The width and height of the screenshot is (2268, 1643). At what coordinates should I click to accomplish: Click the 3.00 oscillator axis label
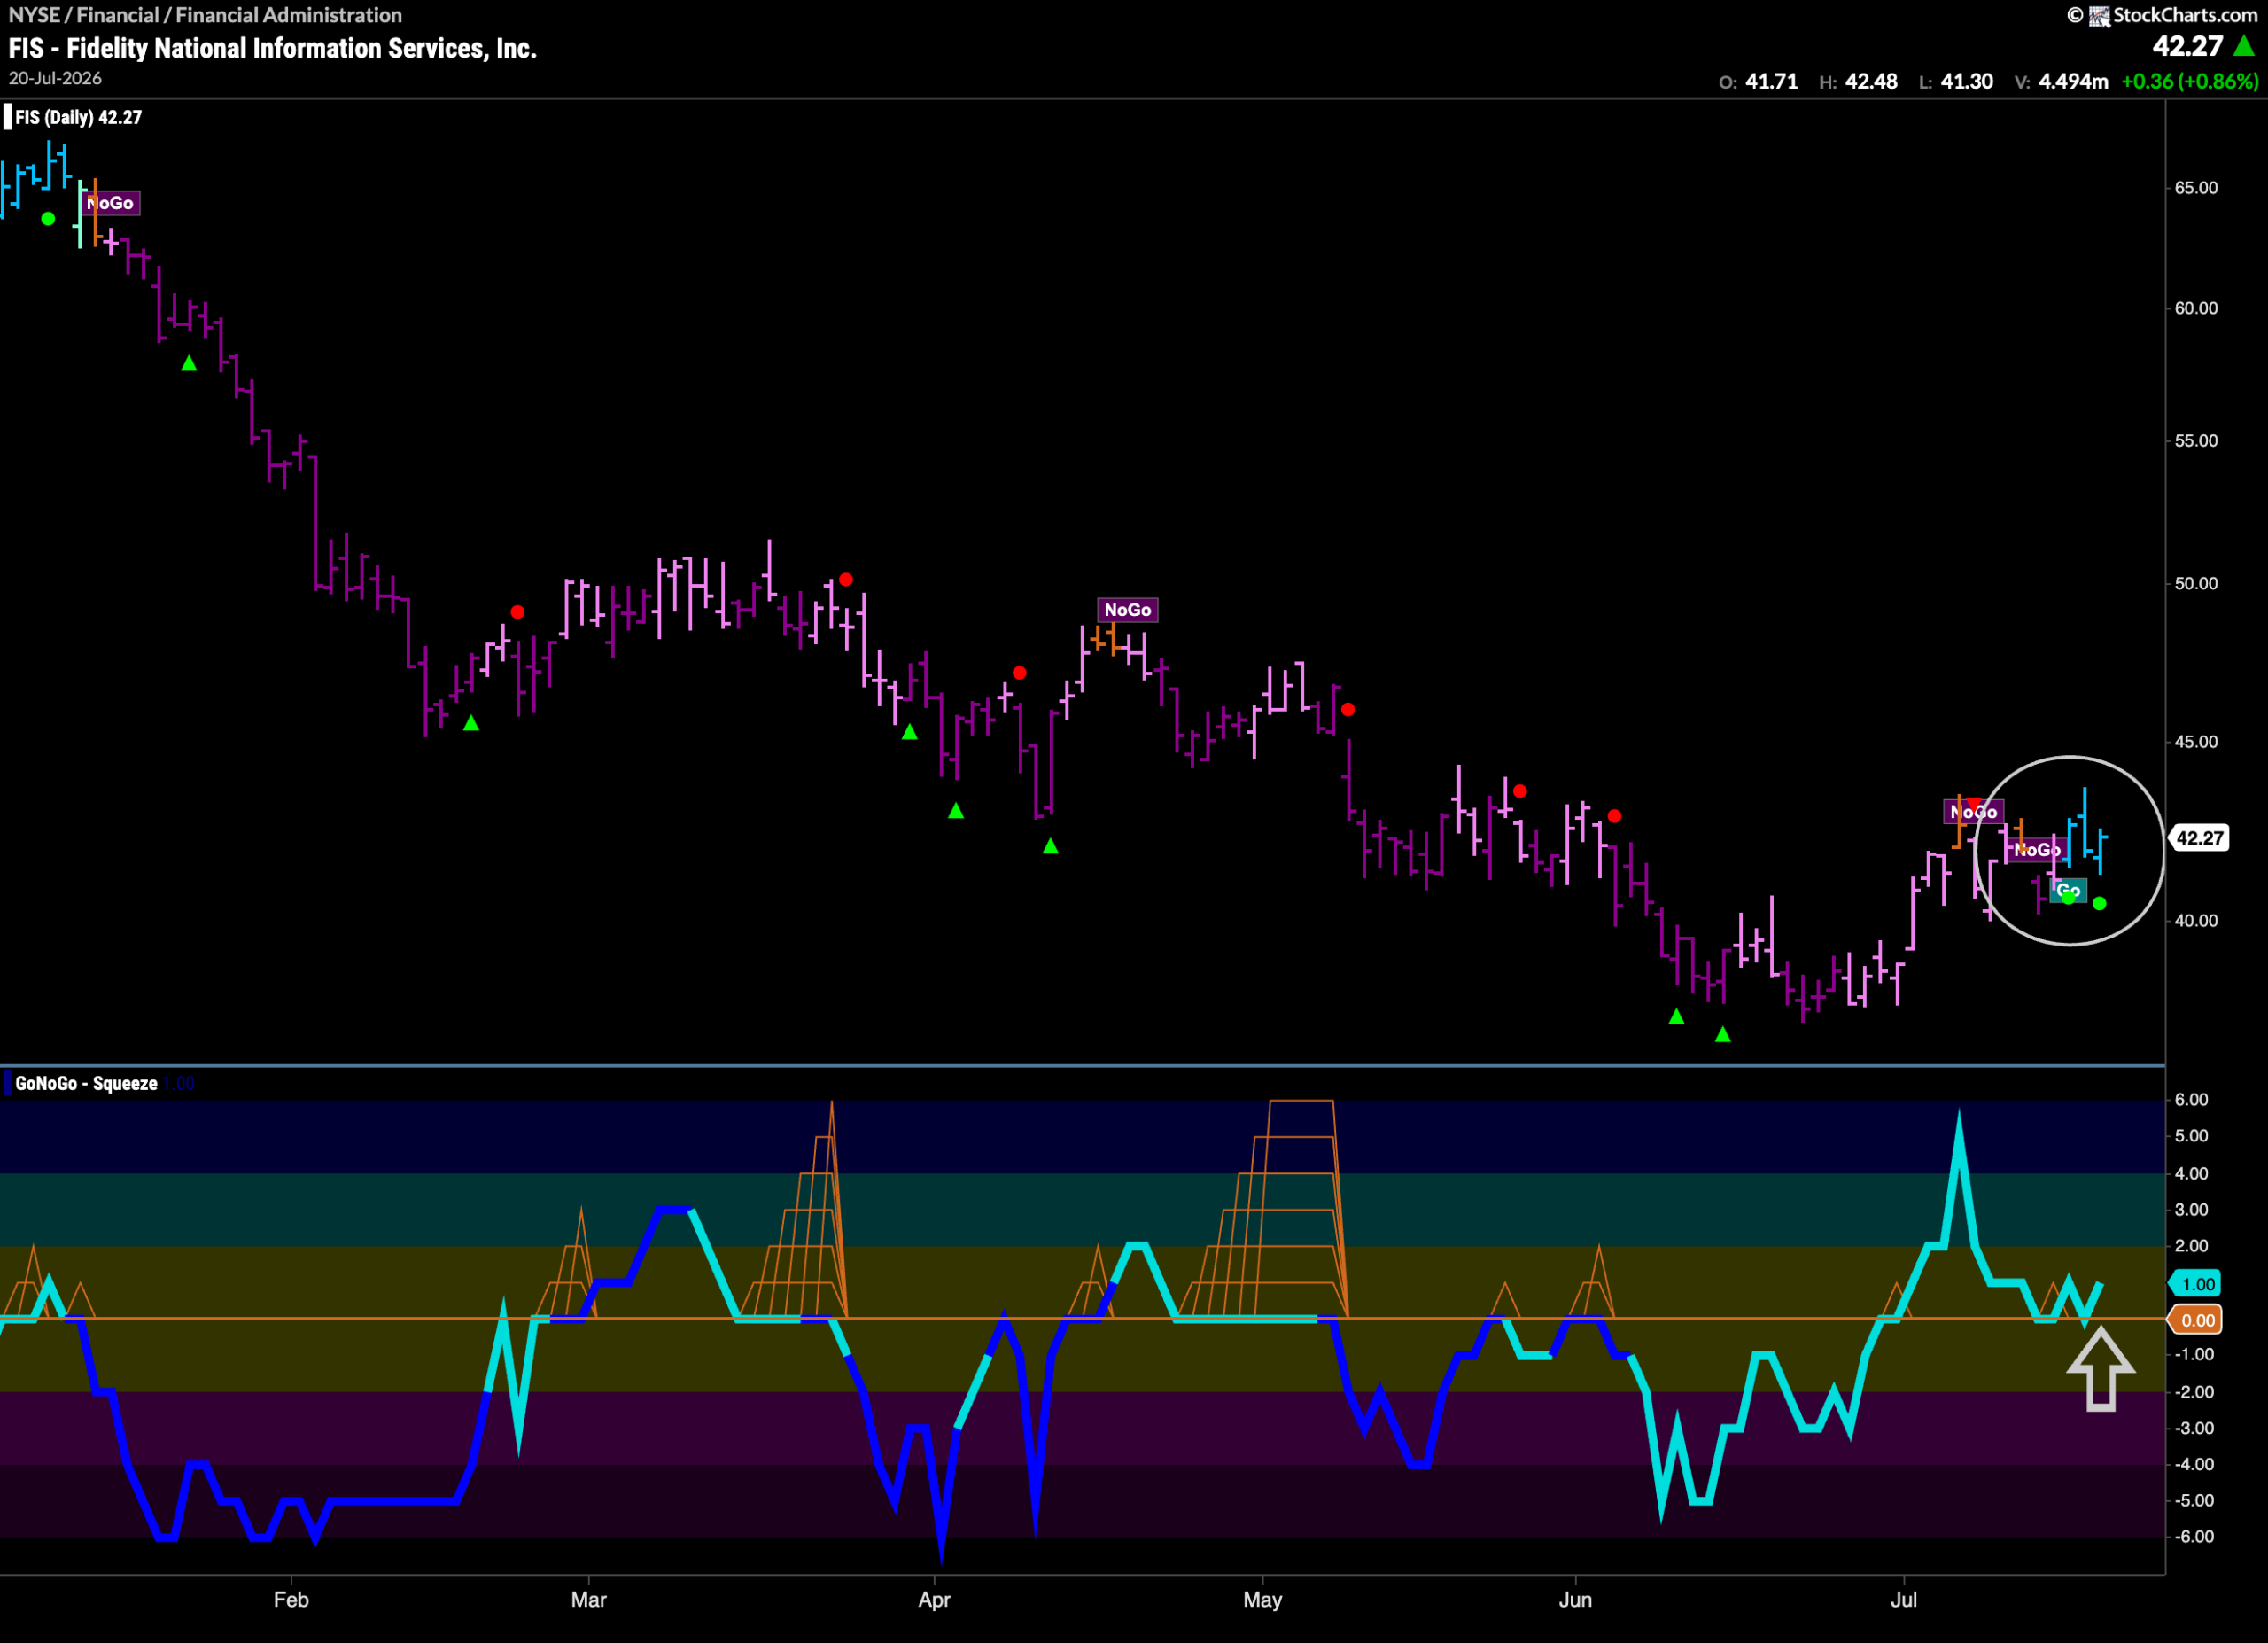(x=2191, y=1210)
